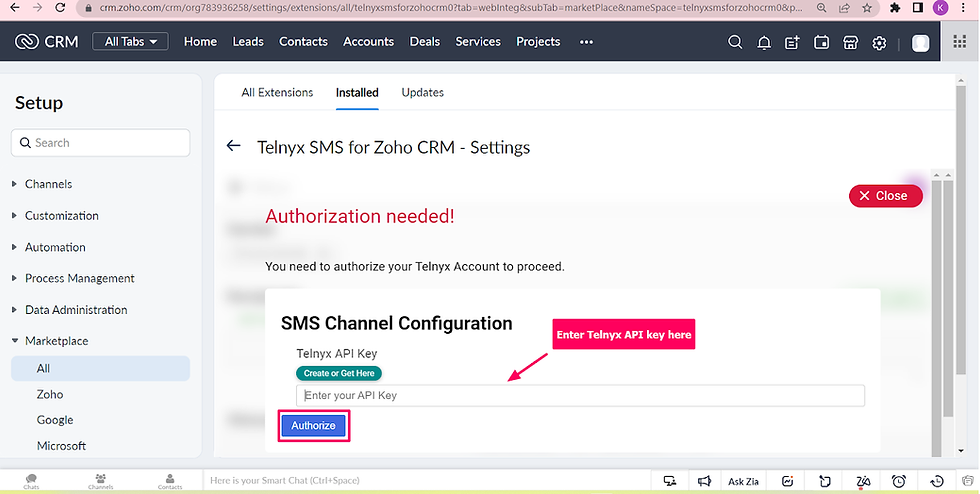Open the Setup gear icon
980x494 pixels.
tap(879, 43)
